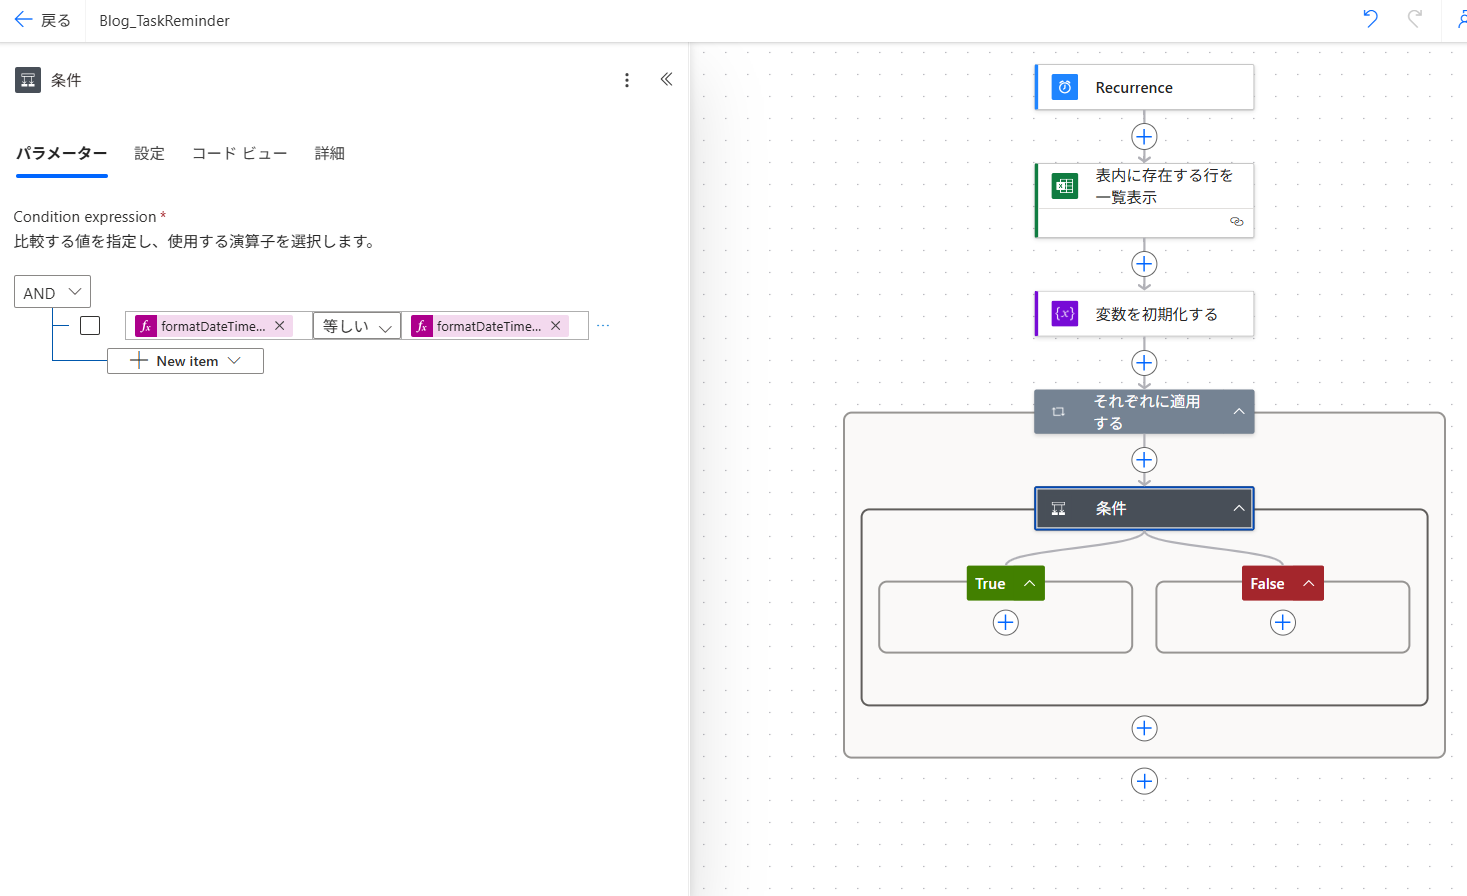Expand the New item dropdown
Screen dimensions: 1467x896
[186, 361]
